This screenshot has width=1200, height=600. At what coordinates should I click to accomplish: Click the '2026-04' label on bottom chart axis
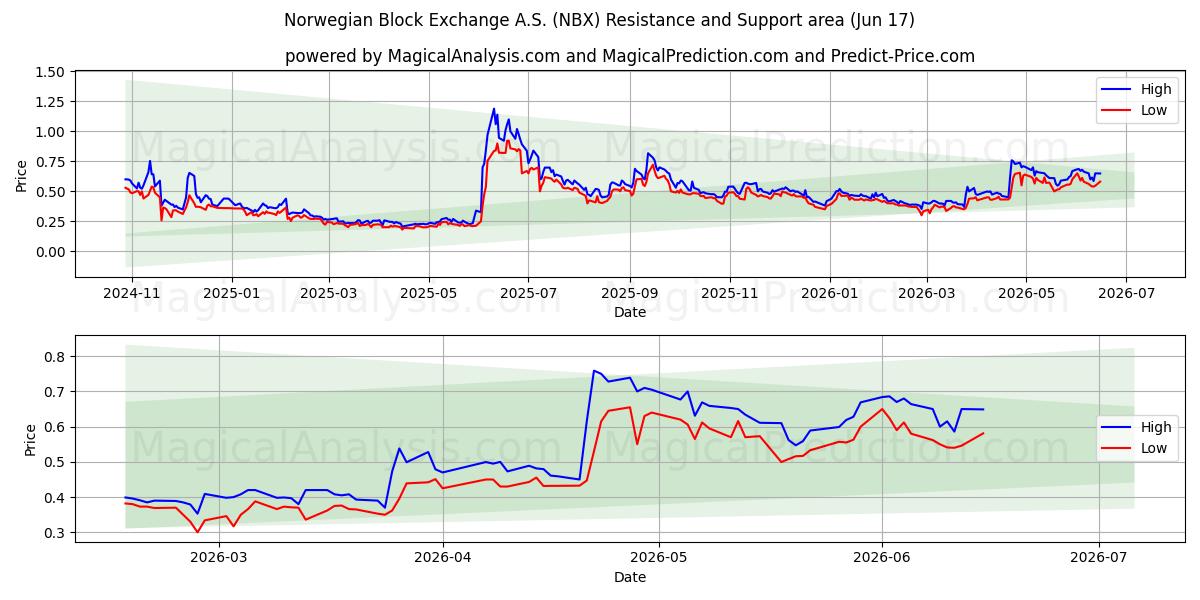click(x=443, y=560)
